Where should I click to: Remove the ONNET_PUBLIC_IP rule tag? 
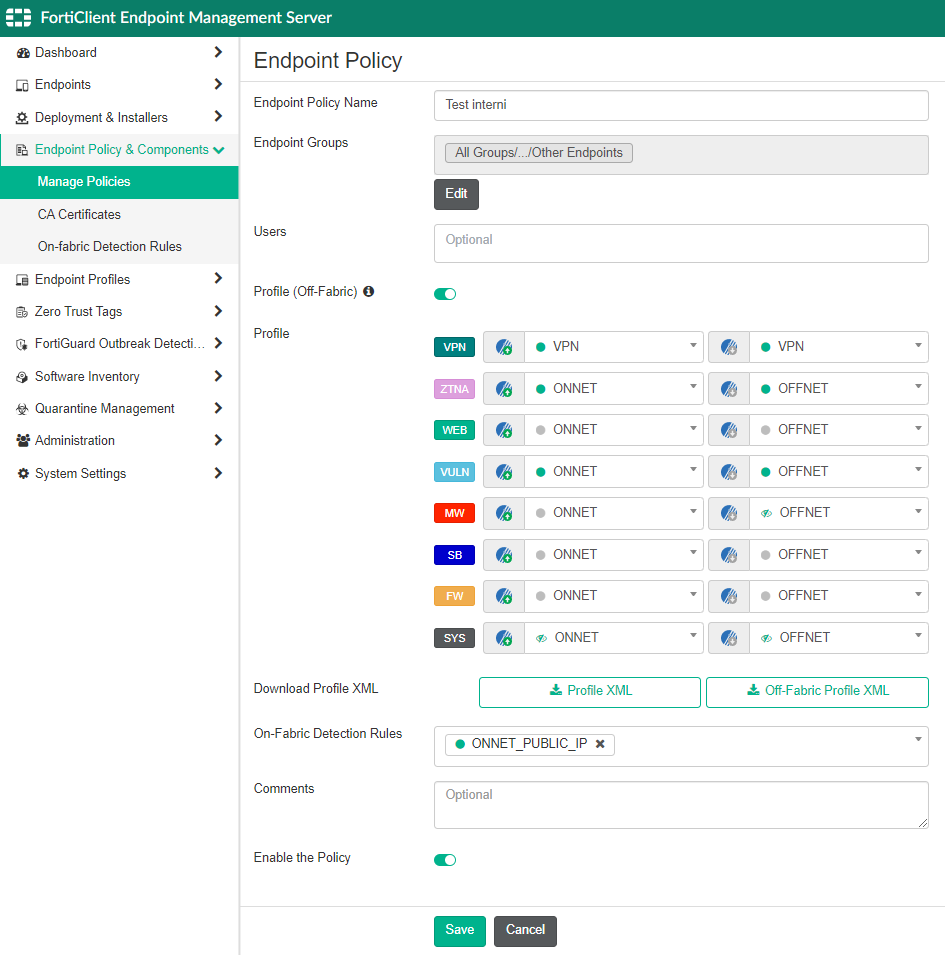pos(600,744)
